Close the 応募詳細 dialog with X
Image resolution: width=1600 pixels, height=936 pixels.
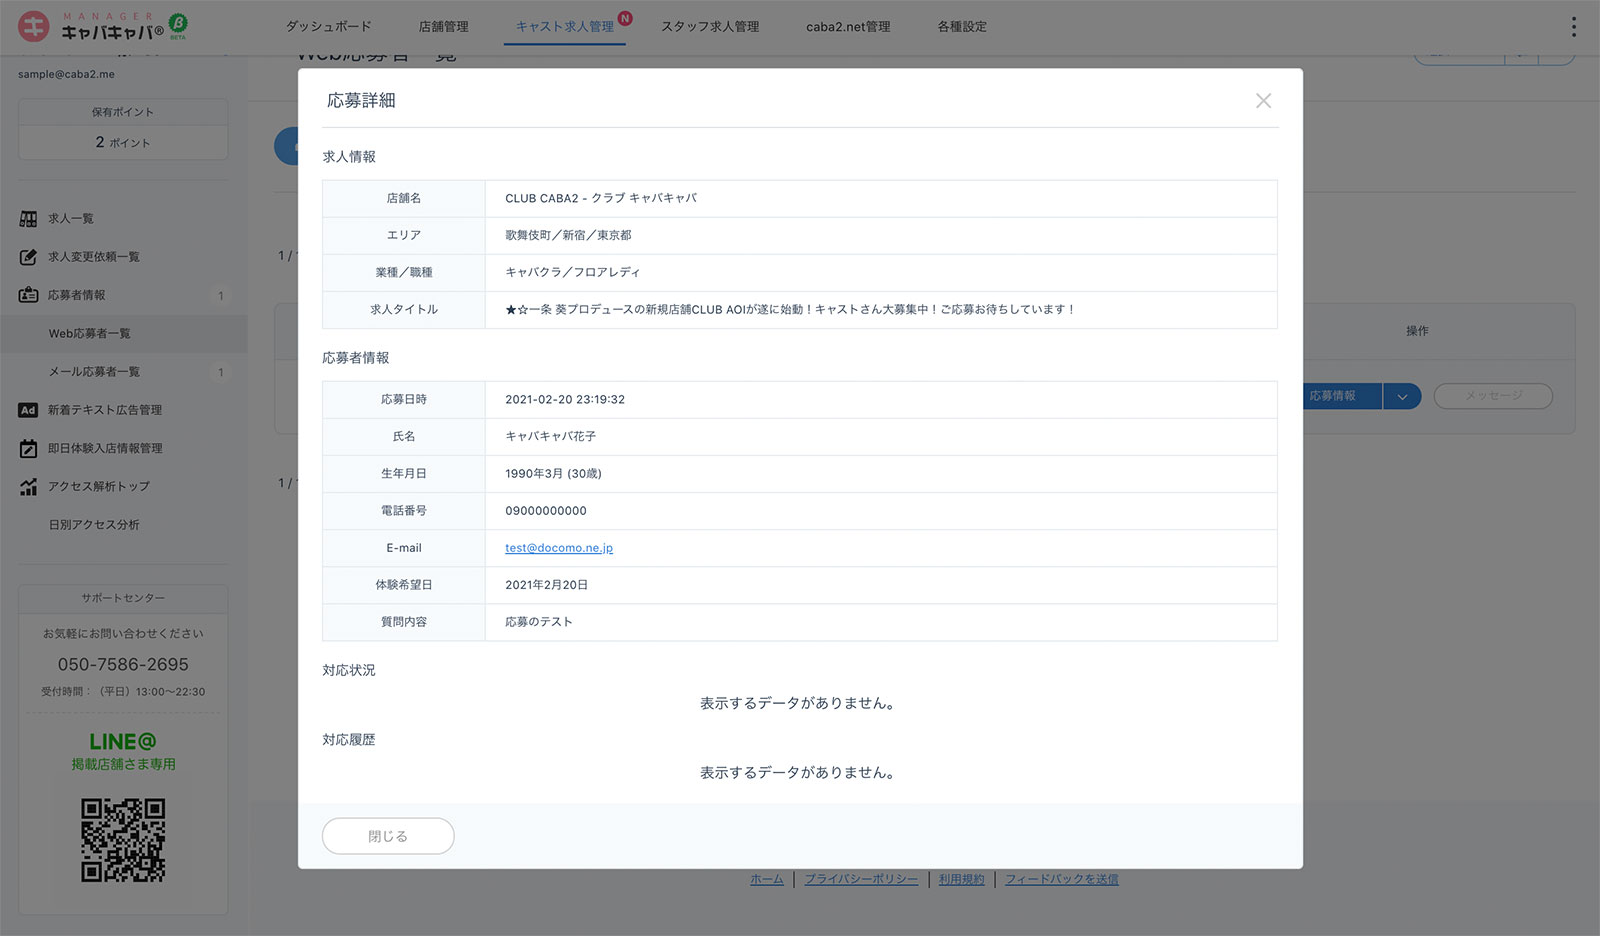(x=1263, y=101)
